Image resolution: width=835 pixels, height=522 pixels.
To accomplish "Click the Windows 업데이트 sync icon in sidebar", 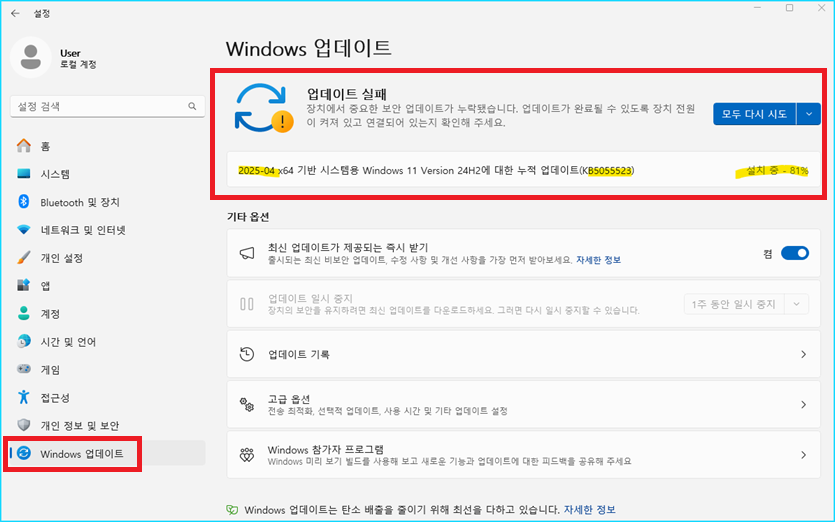I will point(24,453).
